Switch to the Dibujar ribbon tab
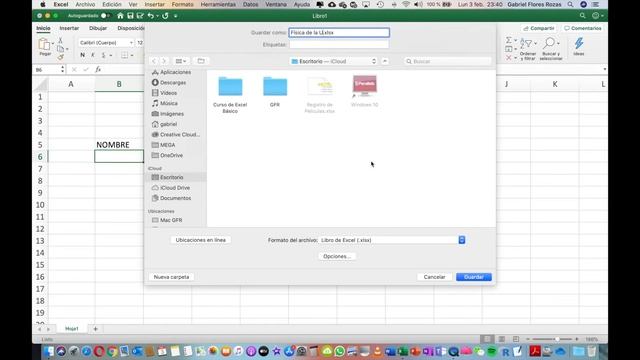This screenshot has height=360, width=640. [x=98, y=28]
